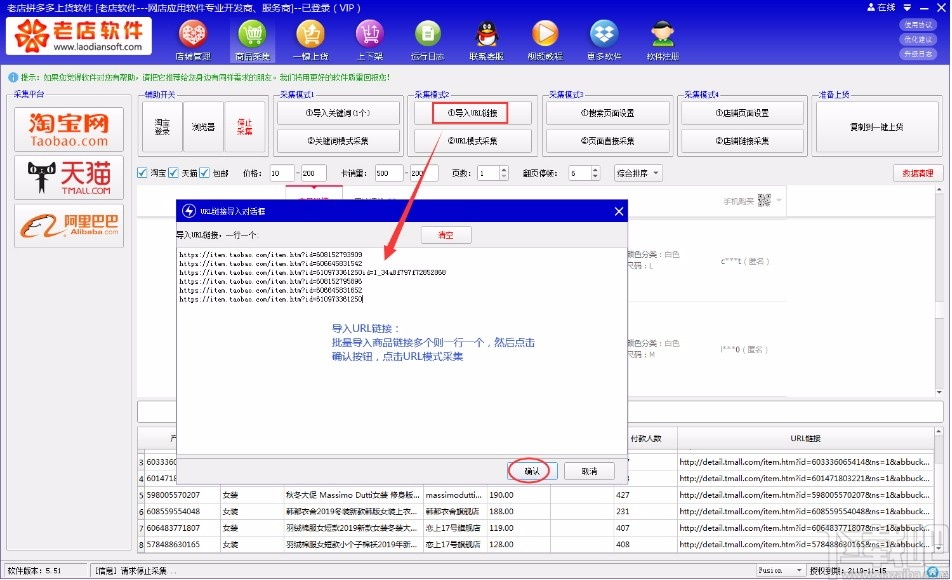Click the 老店软件 logo banner
Screen dimensions: 952x580
(x=79, y=35)
